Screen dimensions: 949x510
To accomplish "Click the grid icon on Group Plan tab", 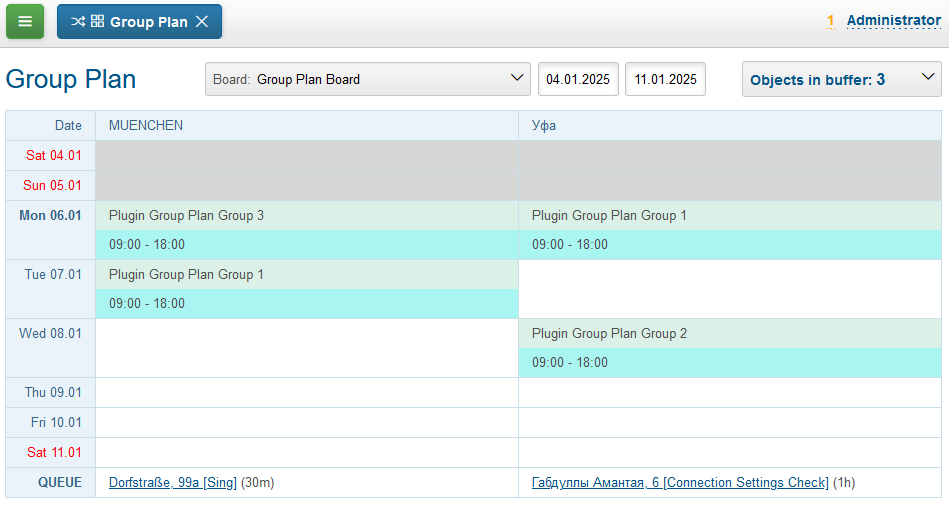I will [x=97, y=21].
